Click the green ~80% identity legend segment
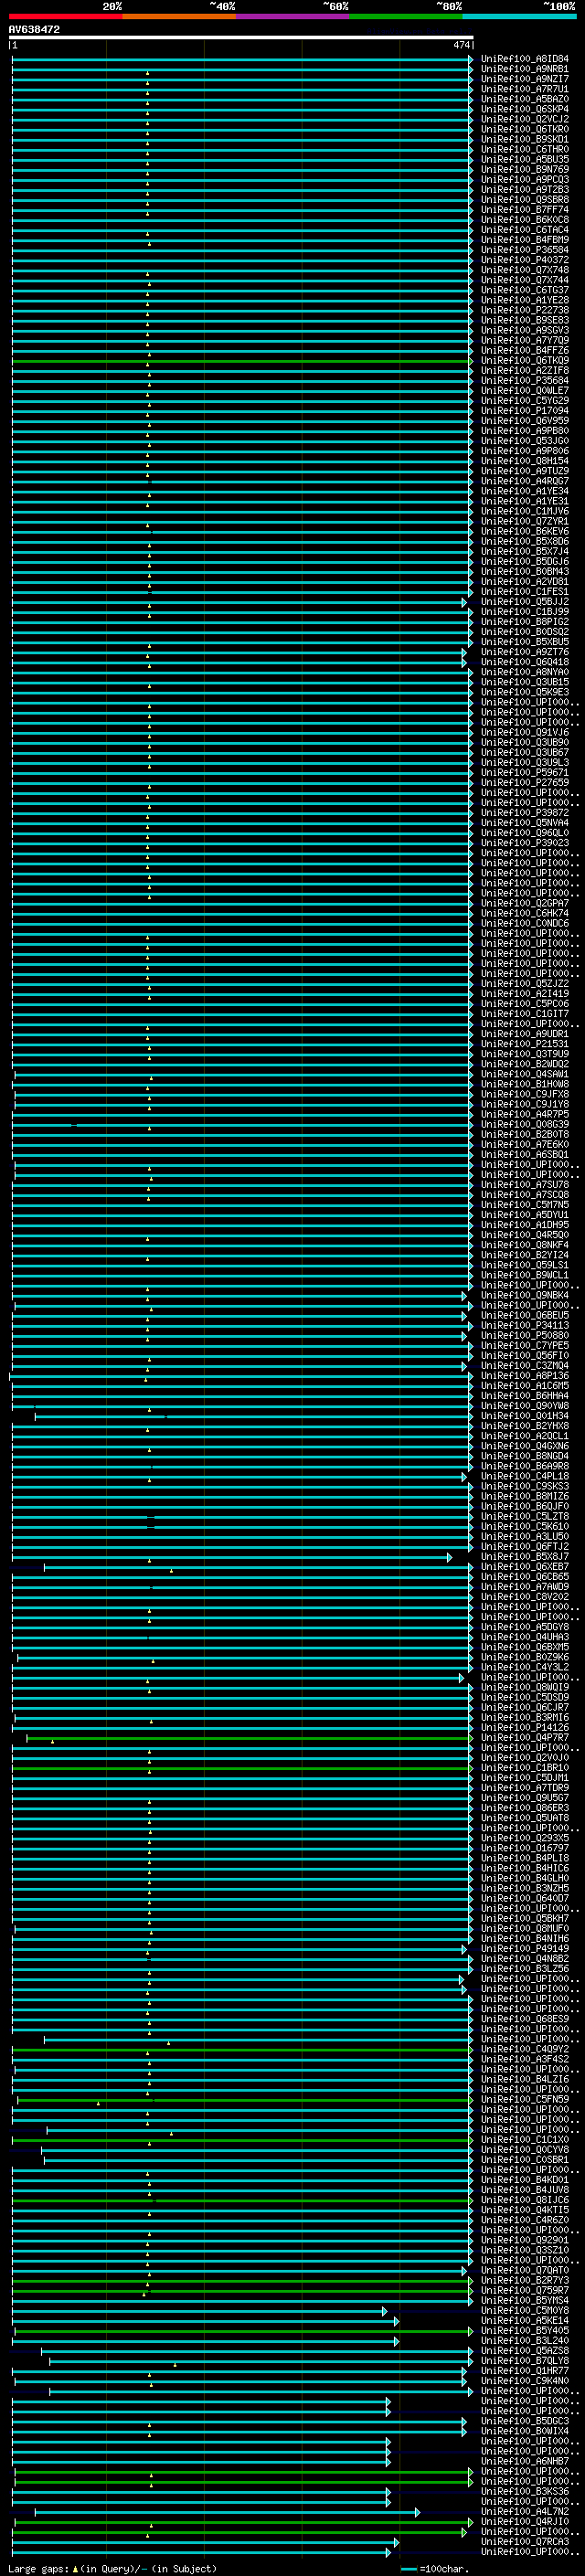Viewport: 585px width, 2576px height. coord(406,16)
